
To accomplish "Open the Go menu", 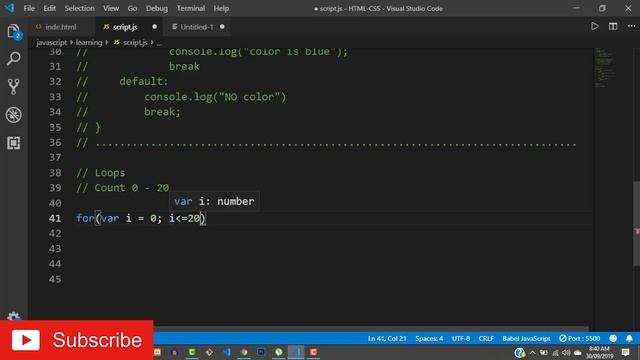I will 132,8.
